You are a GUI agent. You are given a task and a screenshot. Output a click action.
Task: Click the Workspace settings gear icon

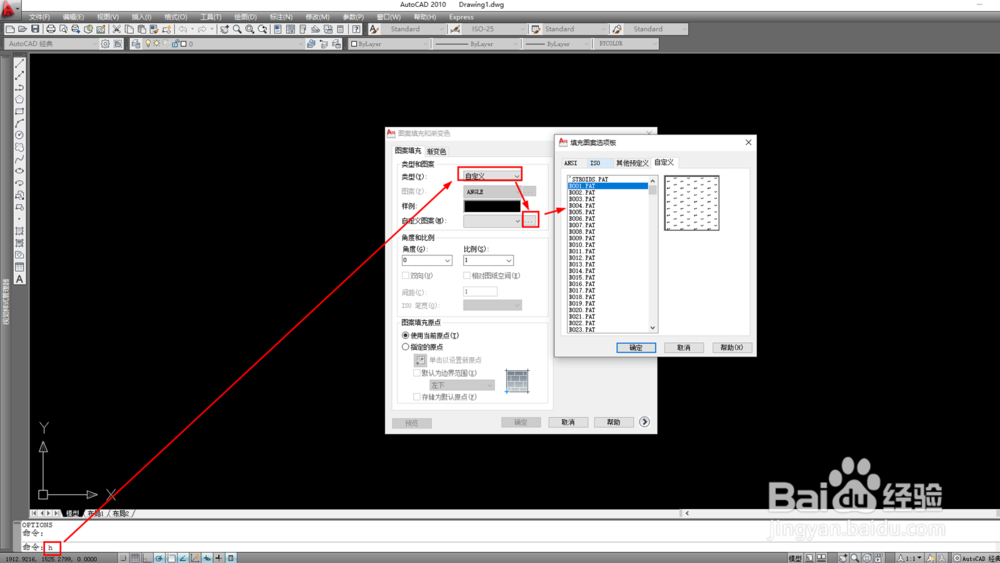[105, 44]
